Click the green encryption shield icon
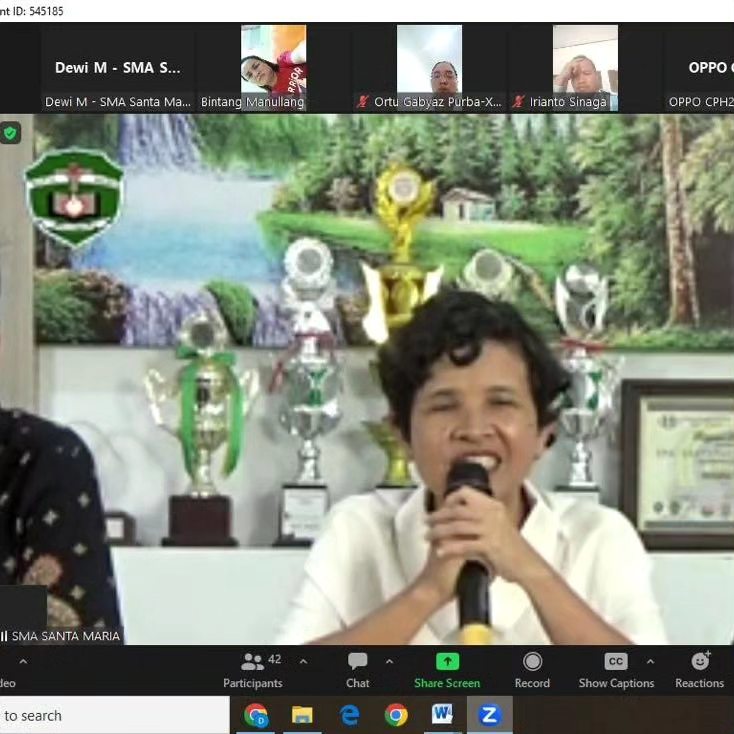Screen dimensions: 734x734 tap(10, 132)
